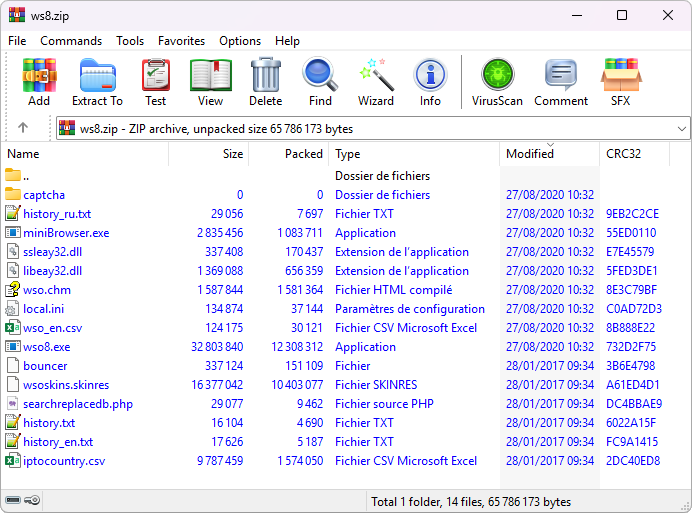This screenshot has height=513, width=692.
Task: Open the Favorites menu
Action: coord(181,41)
